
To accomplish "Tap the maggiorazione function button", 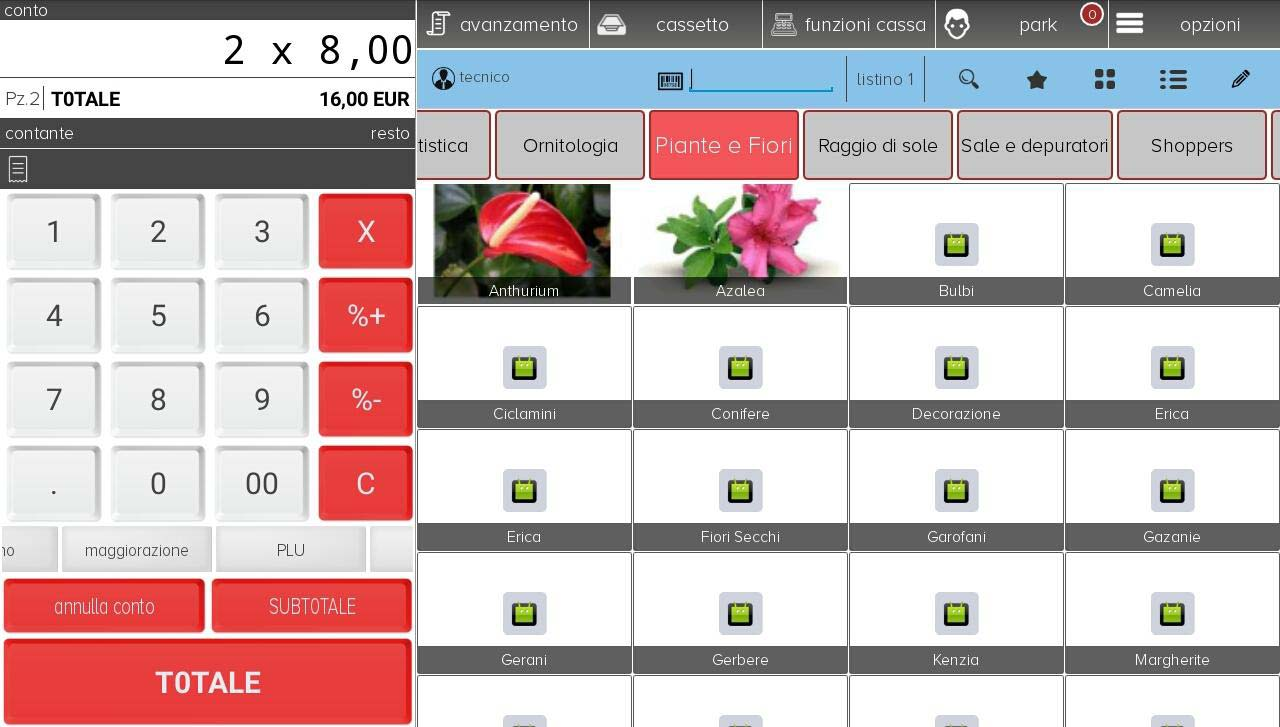I will (137, 550).
